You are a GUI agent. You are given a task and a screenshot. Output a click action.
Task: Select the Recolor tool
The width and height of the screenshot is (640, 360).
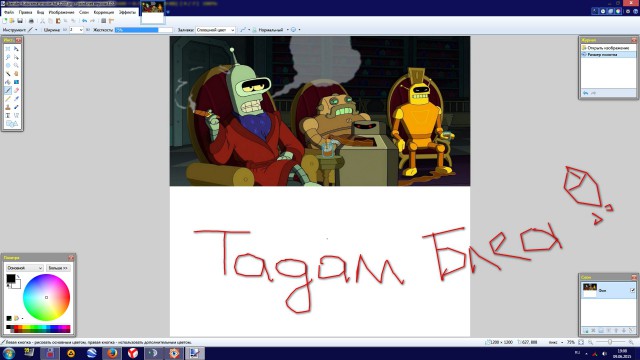16,107
